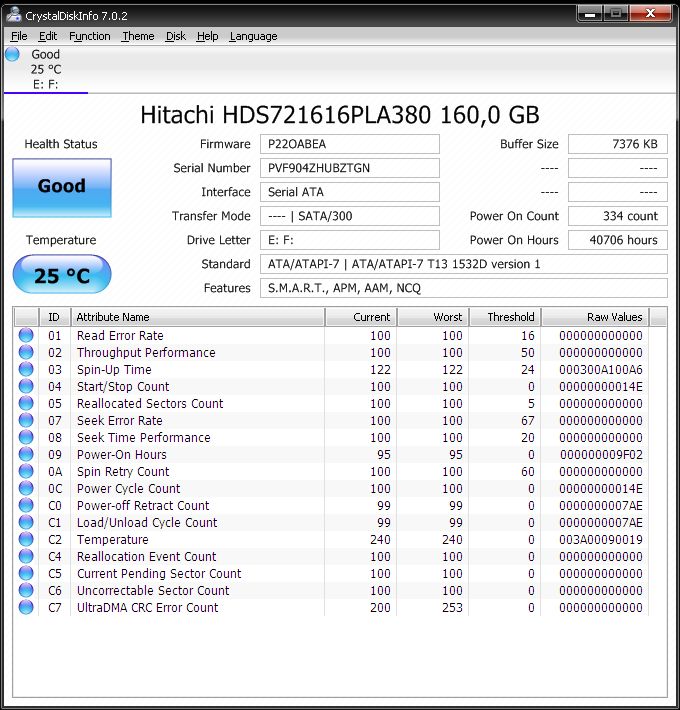Click the status icon for UltraDMA CRC Error Count

26,608
